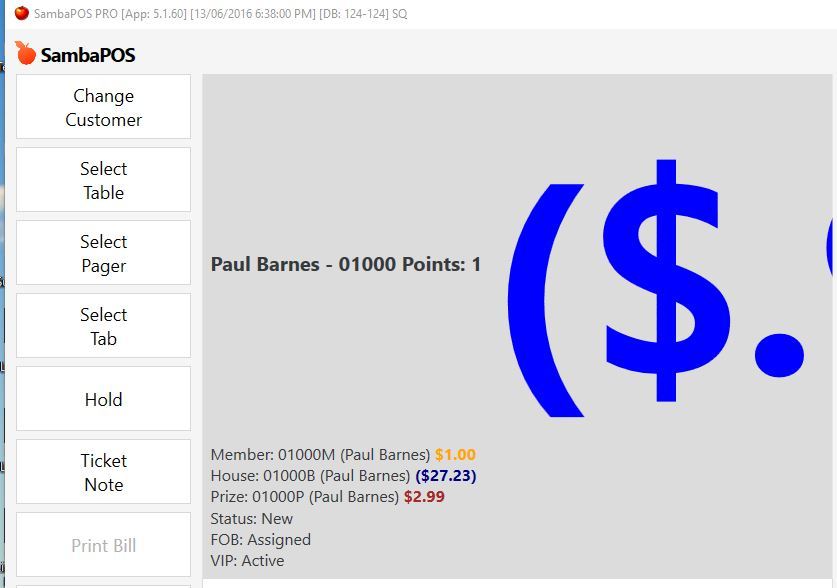The width and height of the screenshot is (837, 588).
Task: Click the SambaPOS brand text
Action: (88, 55)
